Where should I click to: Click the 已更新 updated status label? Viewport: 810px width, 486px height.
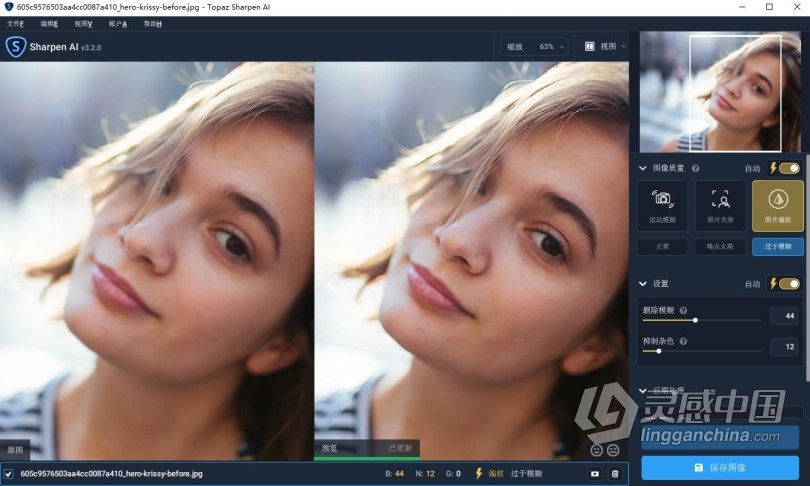tap(400, 448)
